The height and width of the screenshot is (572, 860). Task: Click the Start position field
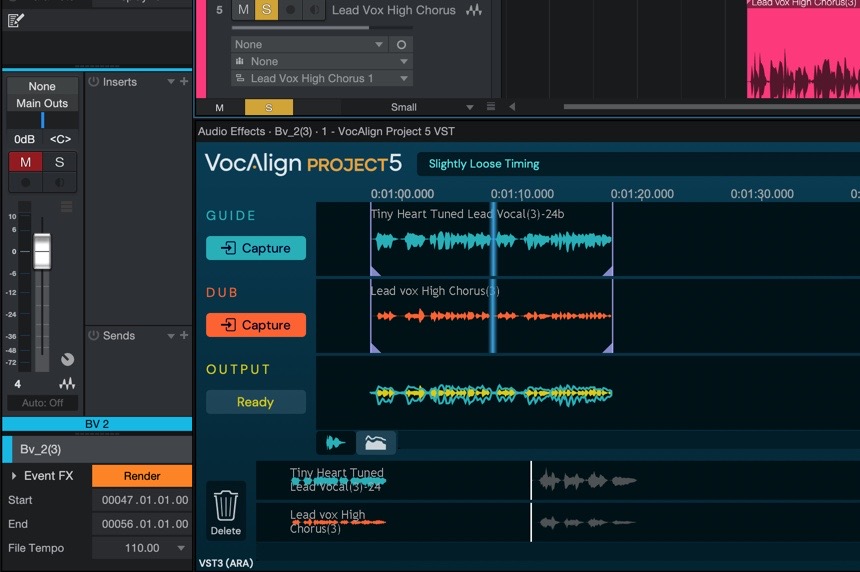[x=142, y=500]
